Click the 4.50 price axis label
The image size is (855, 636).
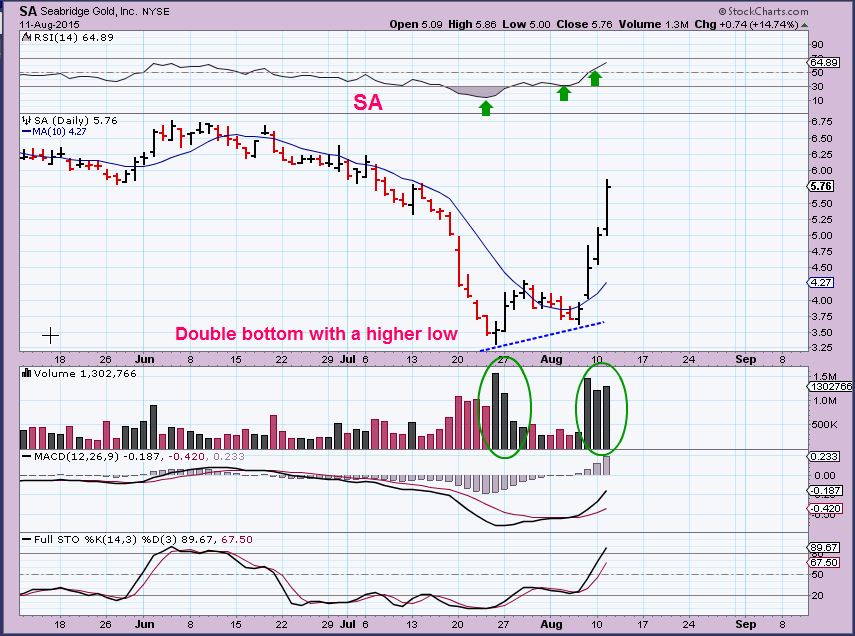coord(822,268)
